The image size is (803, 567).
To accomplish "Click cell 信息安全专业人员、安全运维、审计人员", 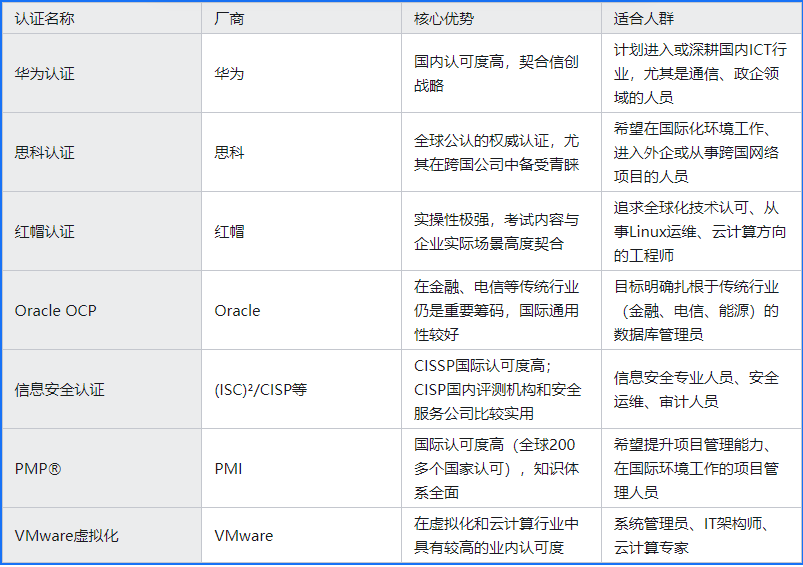I will (x=701, y=389).
